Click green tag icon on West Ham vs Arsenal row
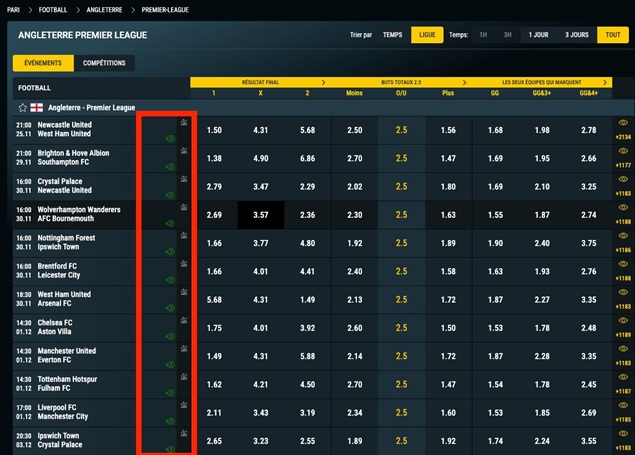Screen dimensions: 635x455 tap(170, 308)
